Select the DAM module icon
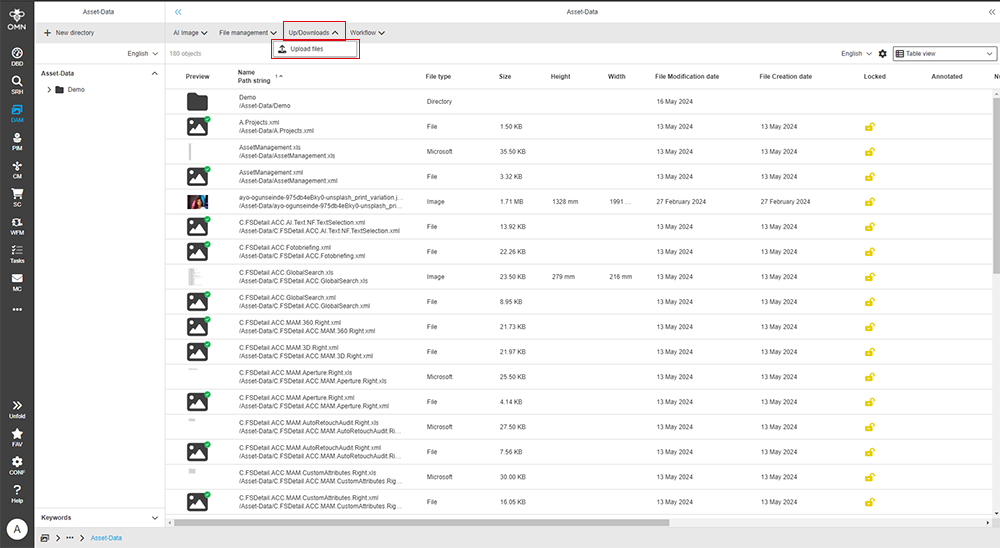The width and height of the screenshot is (1000, 548). [x=17, y=113]
